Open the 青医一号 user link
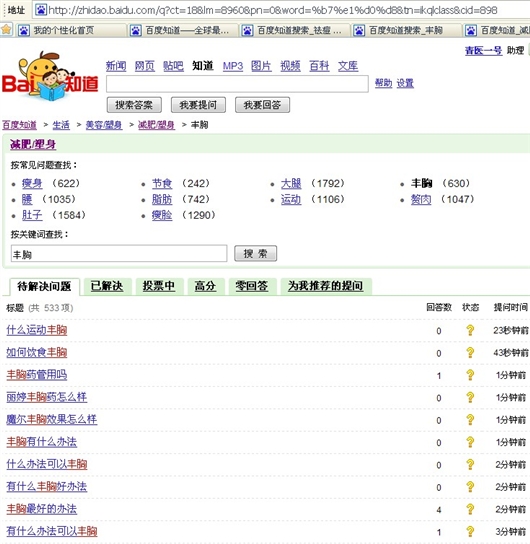The width and height of the screenshot is (530, 544). click(484, 51)
